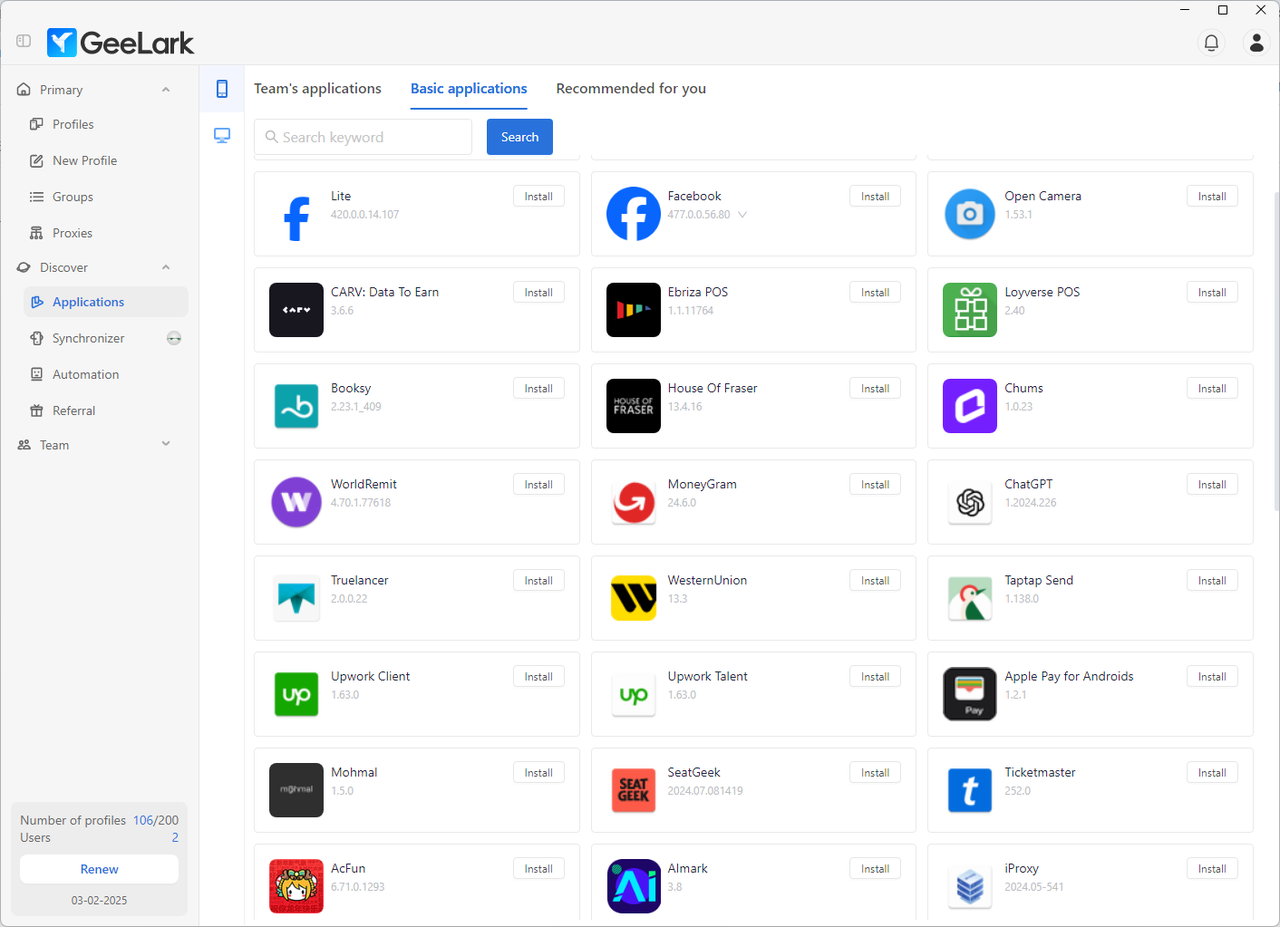Select Applications in sidebar

pos(105,302)
